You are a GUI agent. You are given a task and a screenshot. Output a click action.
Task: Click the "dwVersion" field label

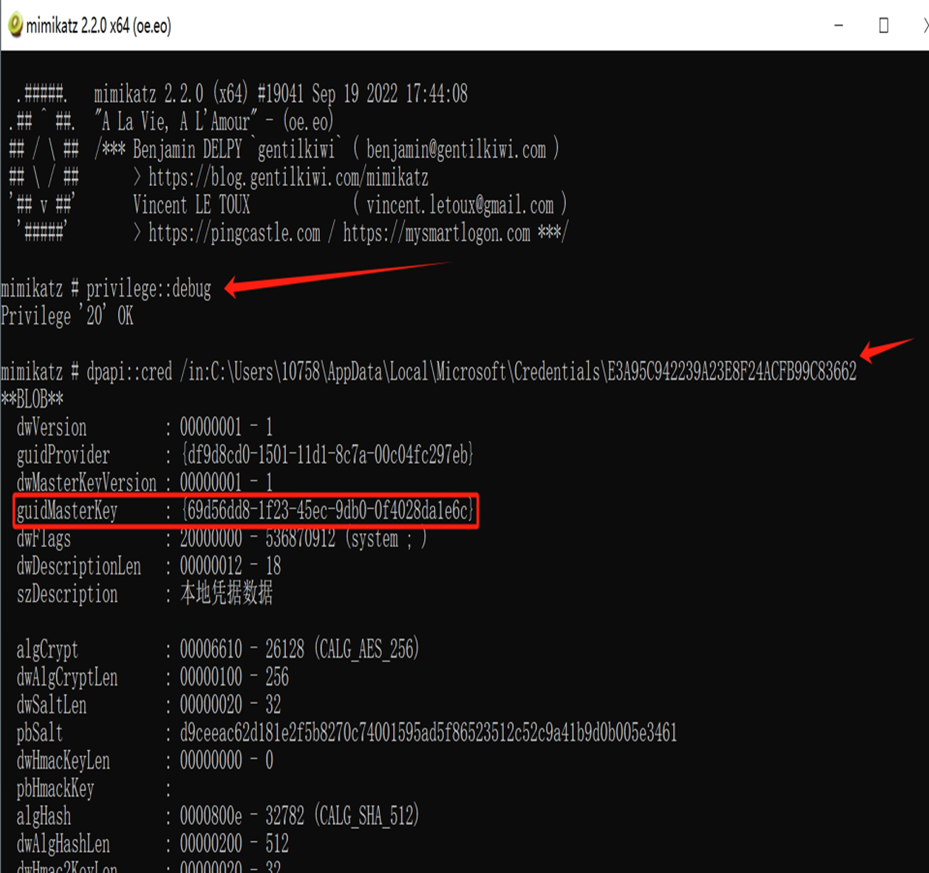pyautogui.click(x=52, y=427)
